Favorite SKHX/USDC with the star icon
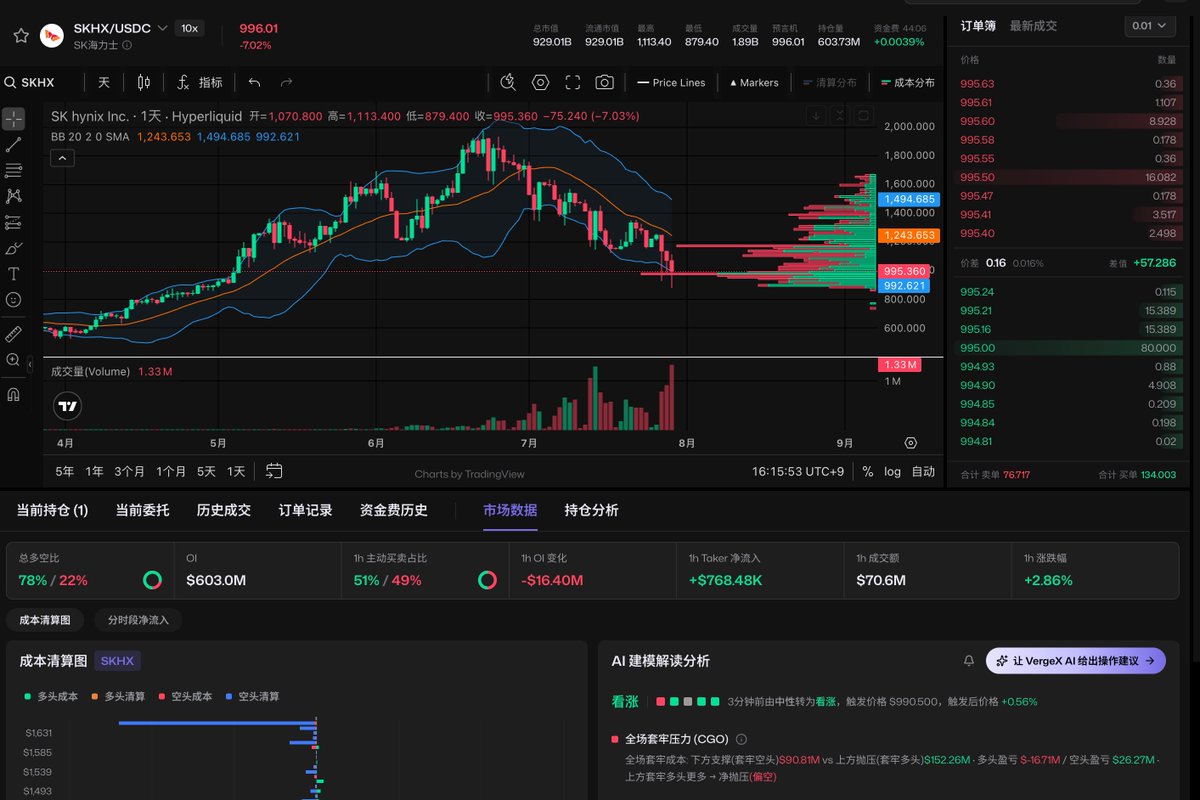 (20, 35)
